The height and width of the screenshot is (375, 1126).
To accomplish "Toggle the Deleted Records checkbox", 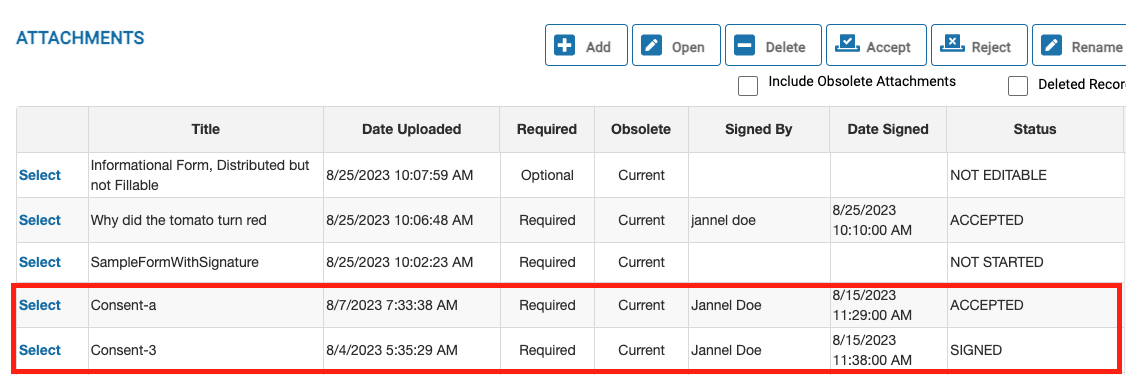I will (x=1018, y=85).
